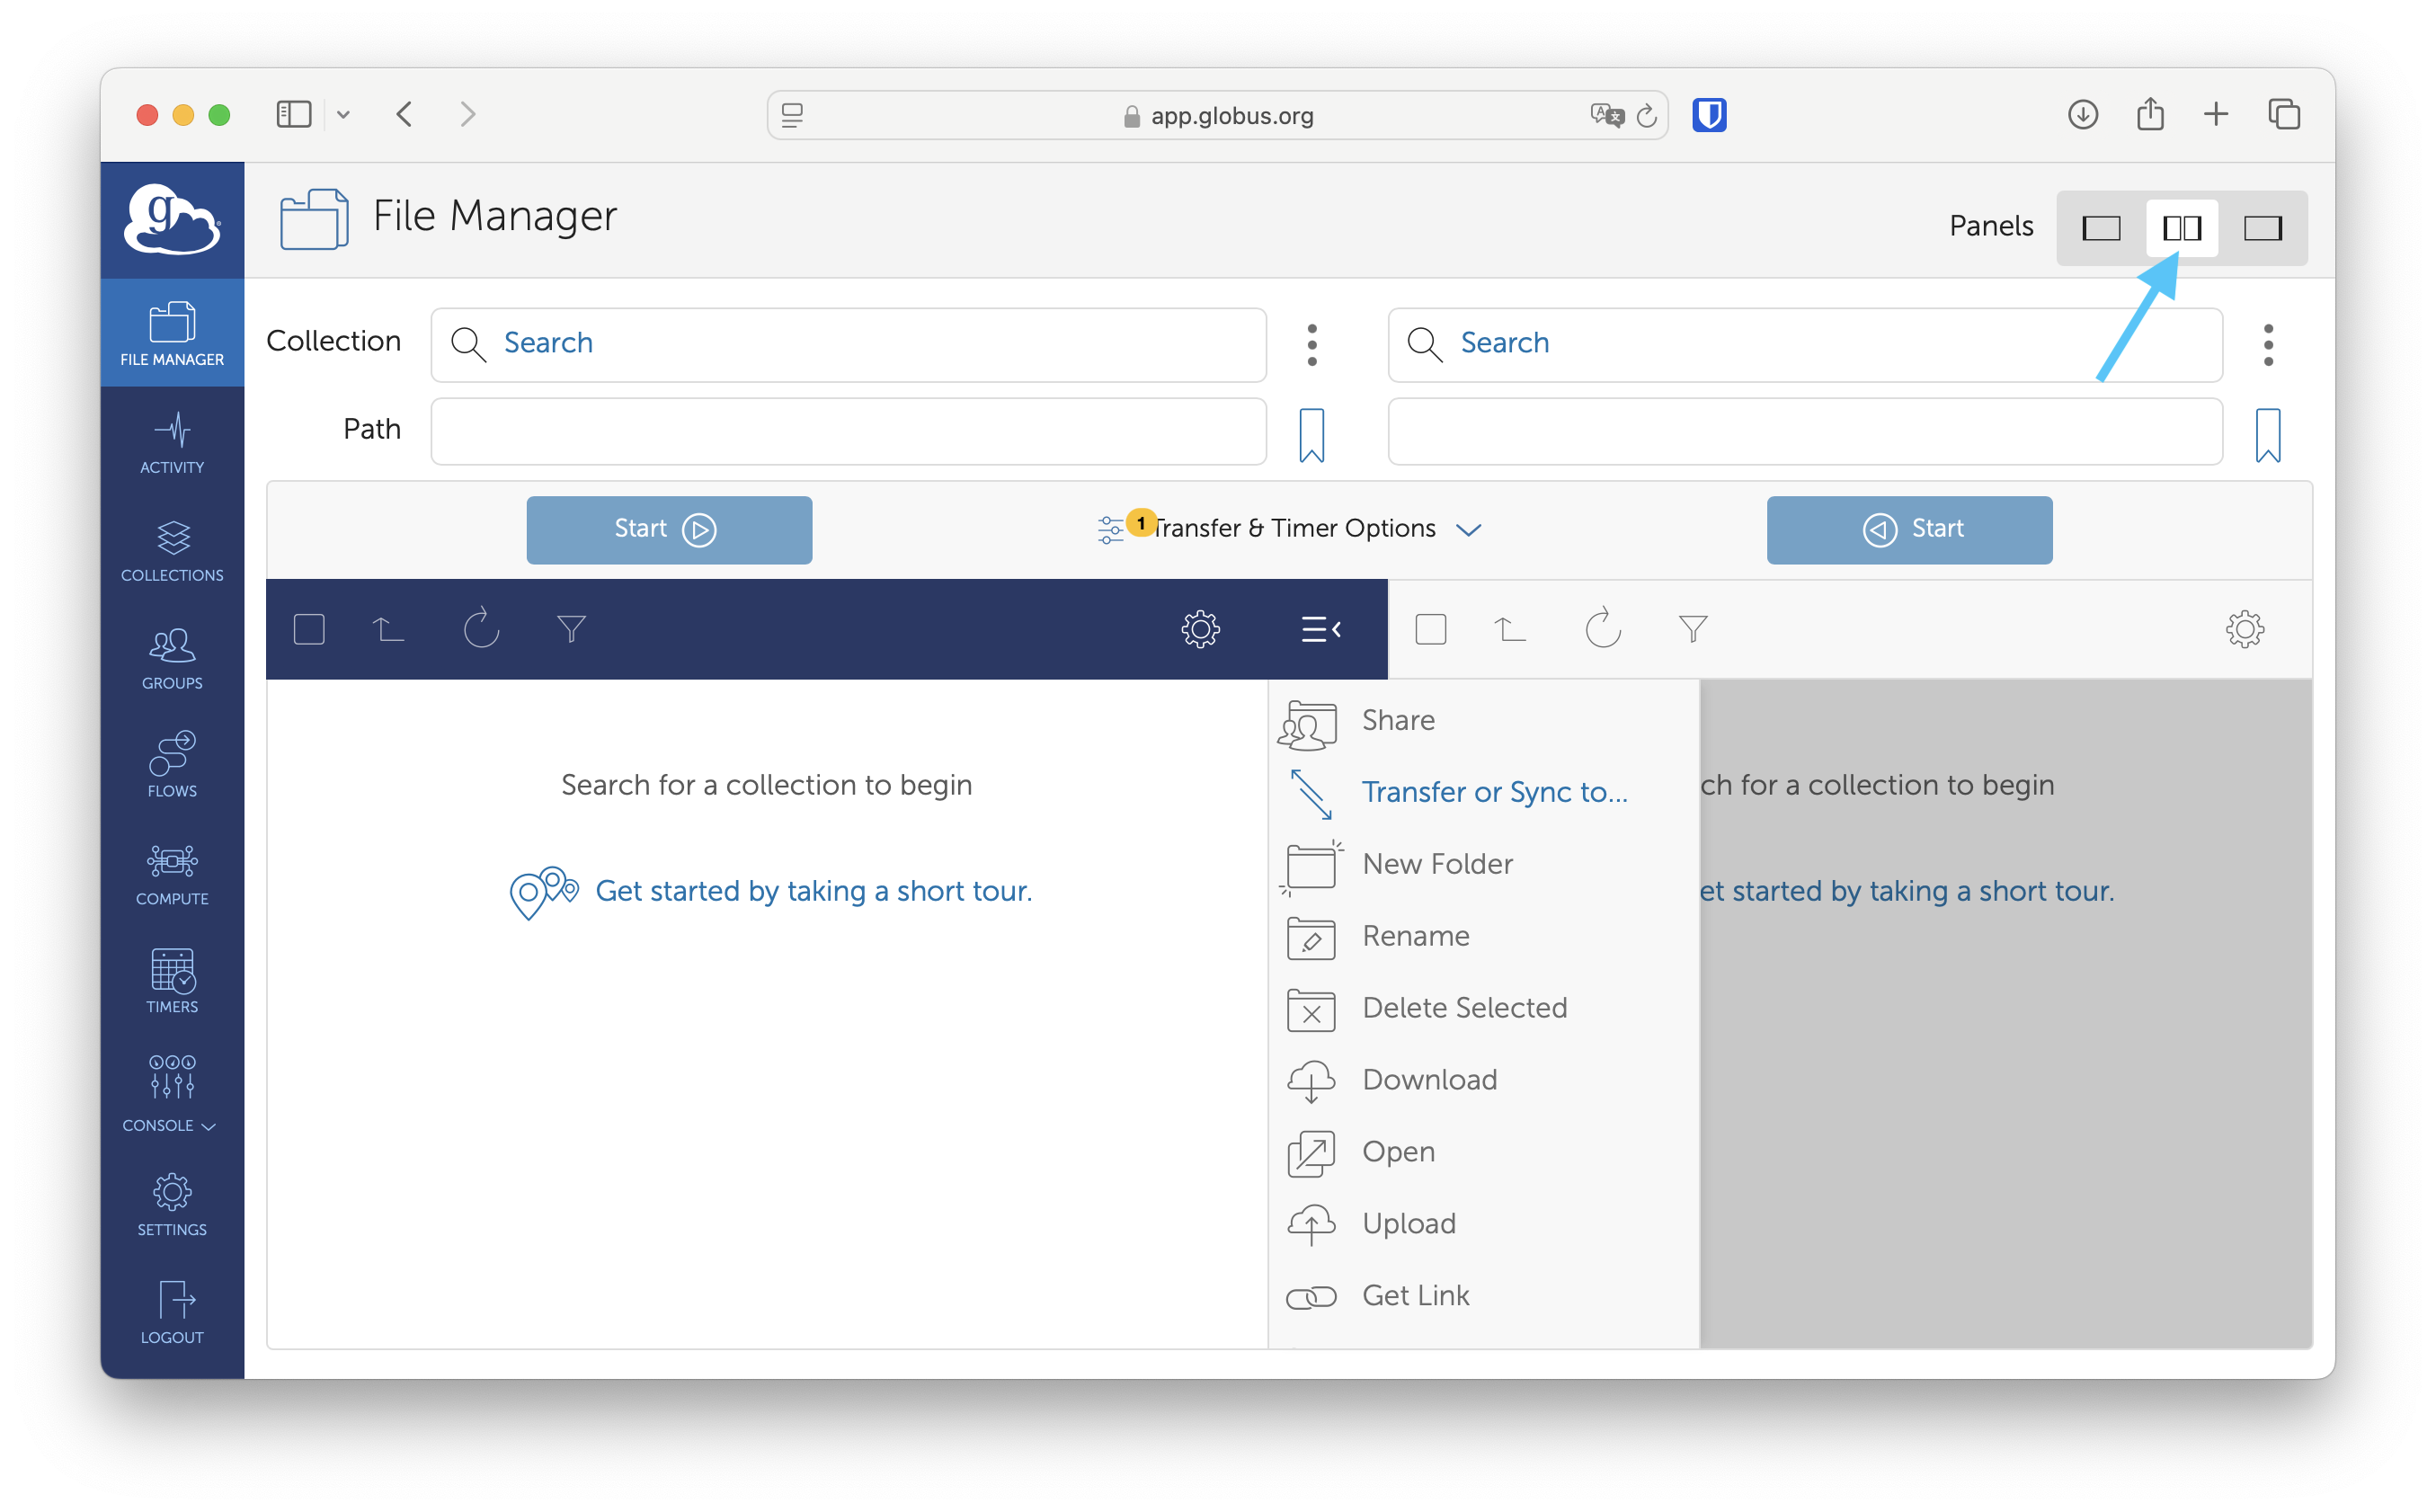This screenshot has height=1512, width=2436.
Task: Tick left pane select-all checkbox
Action: (x=309, y=629)
